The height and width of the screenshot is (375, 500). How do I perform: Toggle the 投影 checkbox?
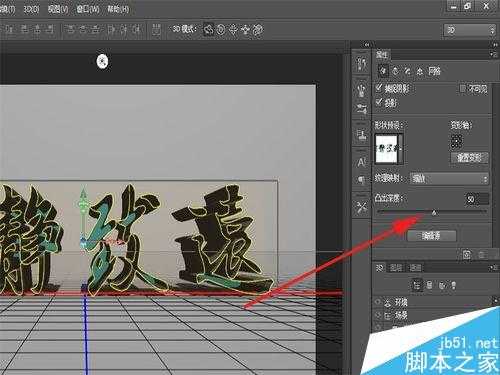[379, 102]
